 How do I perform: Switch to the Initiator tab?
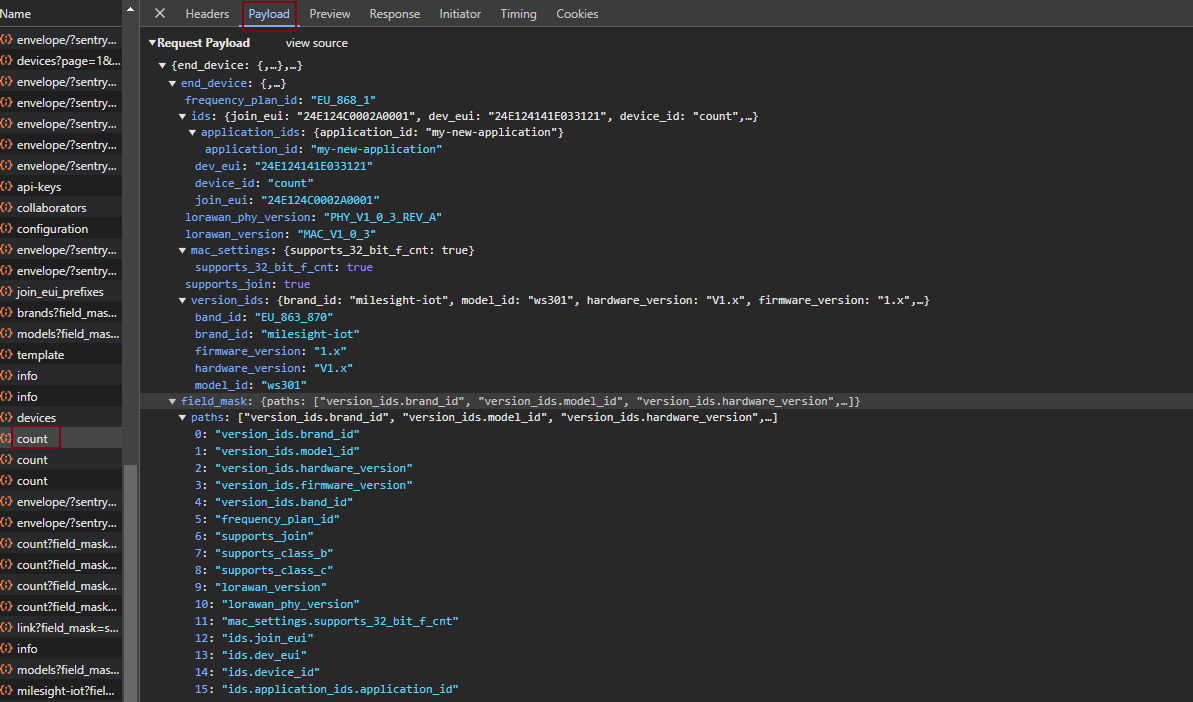[460, 14]
